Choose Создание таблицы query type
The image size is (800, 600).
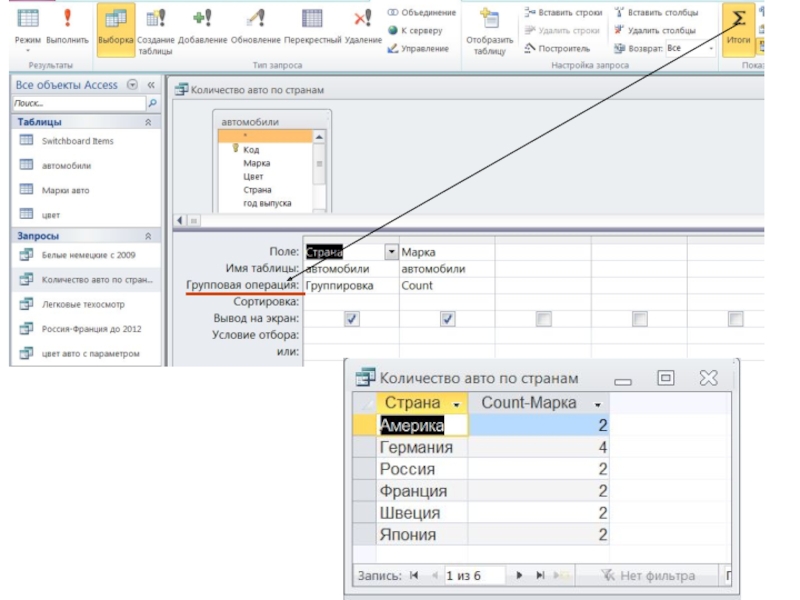[156, 32]
